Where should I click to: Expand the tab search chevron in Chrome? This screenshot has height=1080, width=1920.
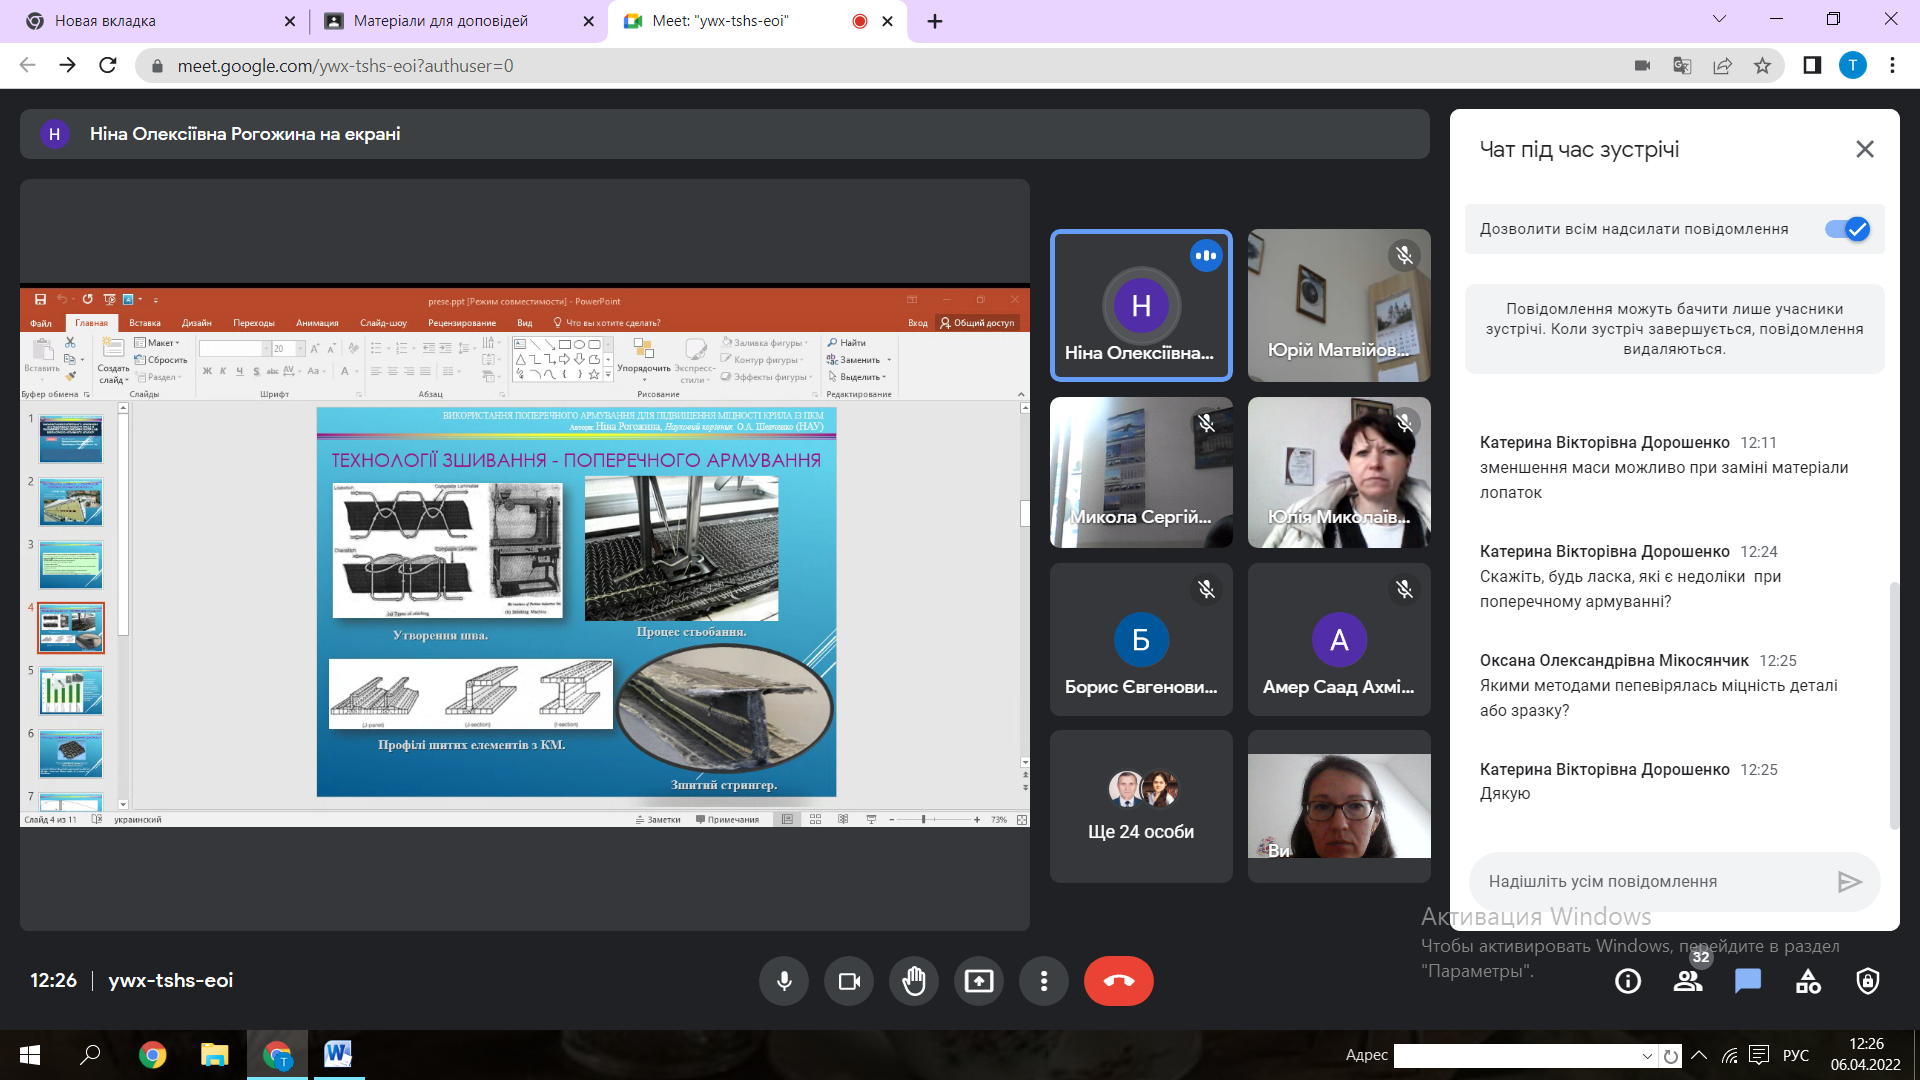1719,19
